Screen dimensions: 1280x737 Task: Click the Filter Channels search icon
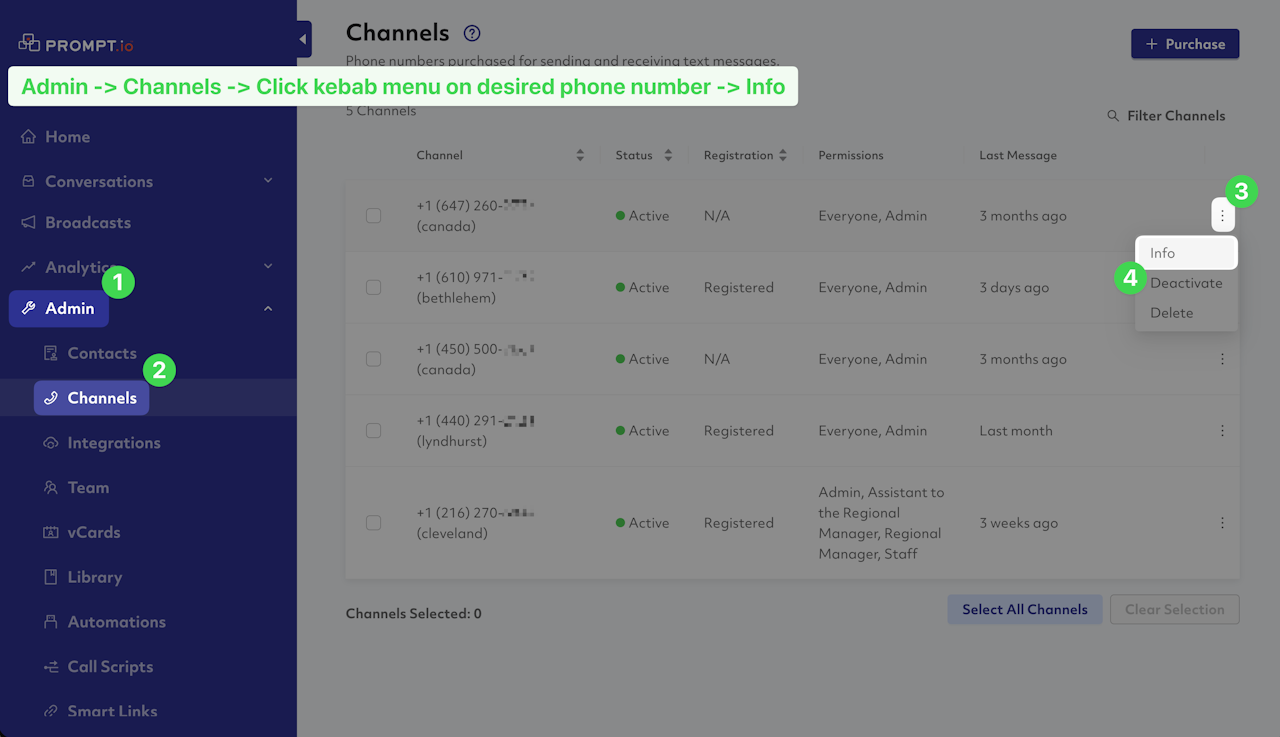pyautogui.click(x=1113, y=116)
